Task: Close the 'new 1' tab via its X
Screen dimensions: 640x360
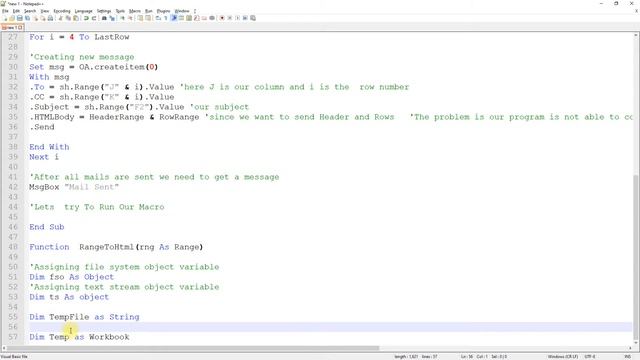Action: [x=20, y=27]
